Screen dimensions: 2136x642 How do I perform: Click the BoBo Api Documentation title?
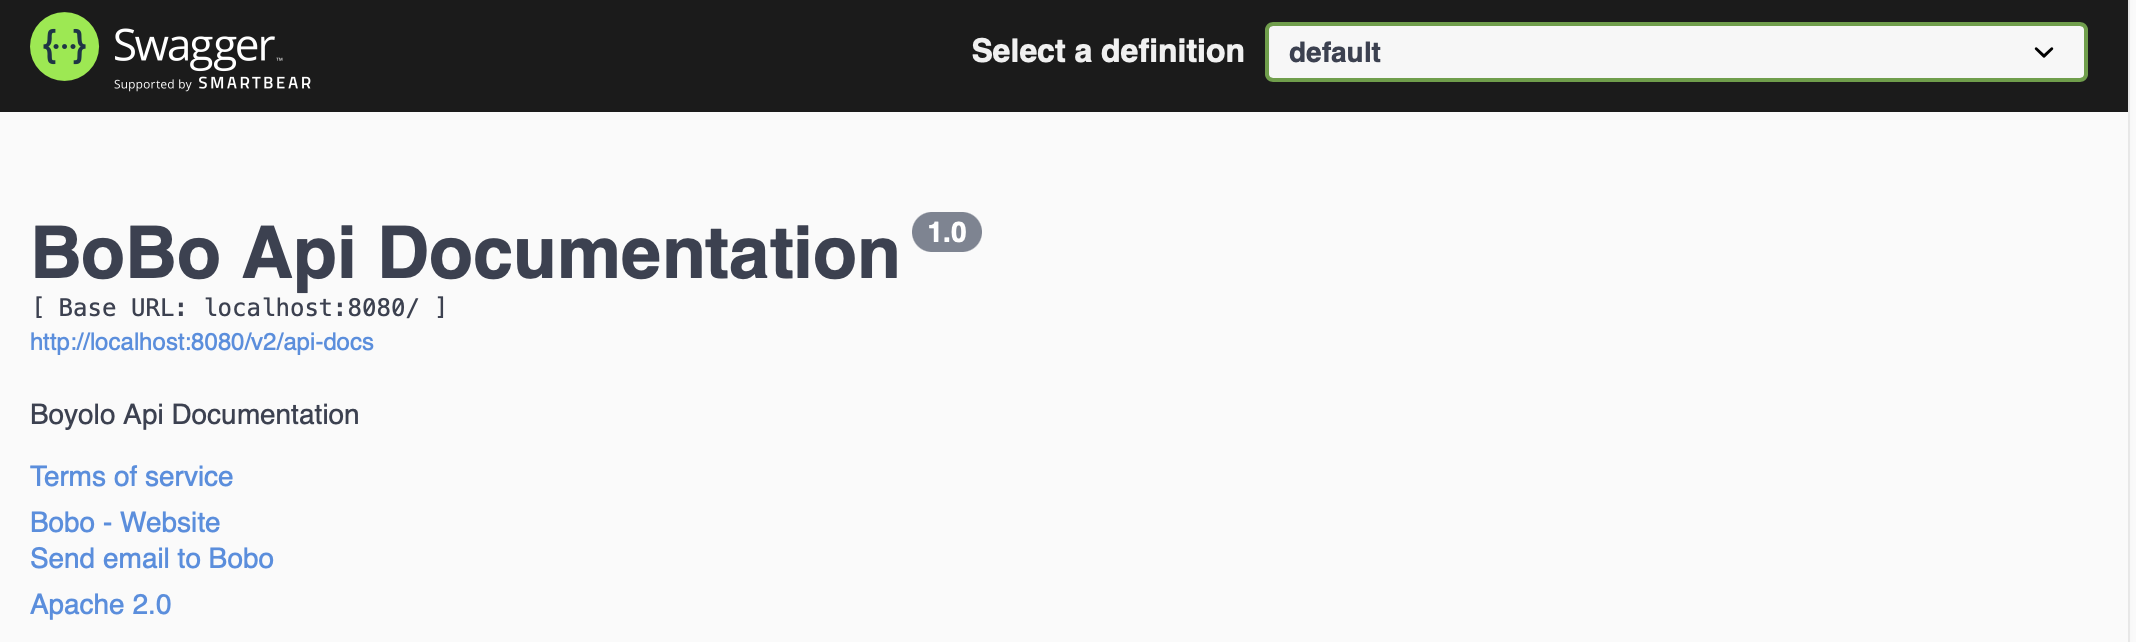[x=466, y=253]
